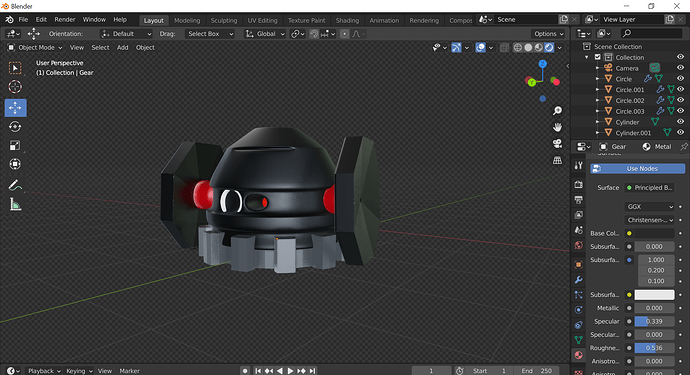Image resolution: width=690 pixels, height=375 pixels.
Task: Click the outliner search field
Action: [651, 33]
